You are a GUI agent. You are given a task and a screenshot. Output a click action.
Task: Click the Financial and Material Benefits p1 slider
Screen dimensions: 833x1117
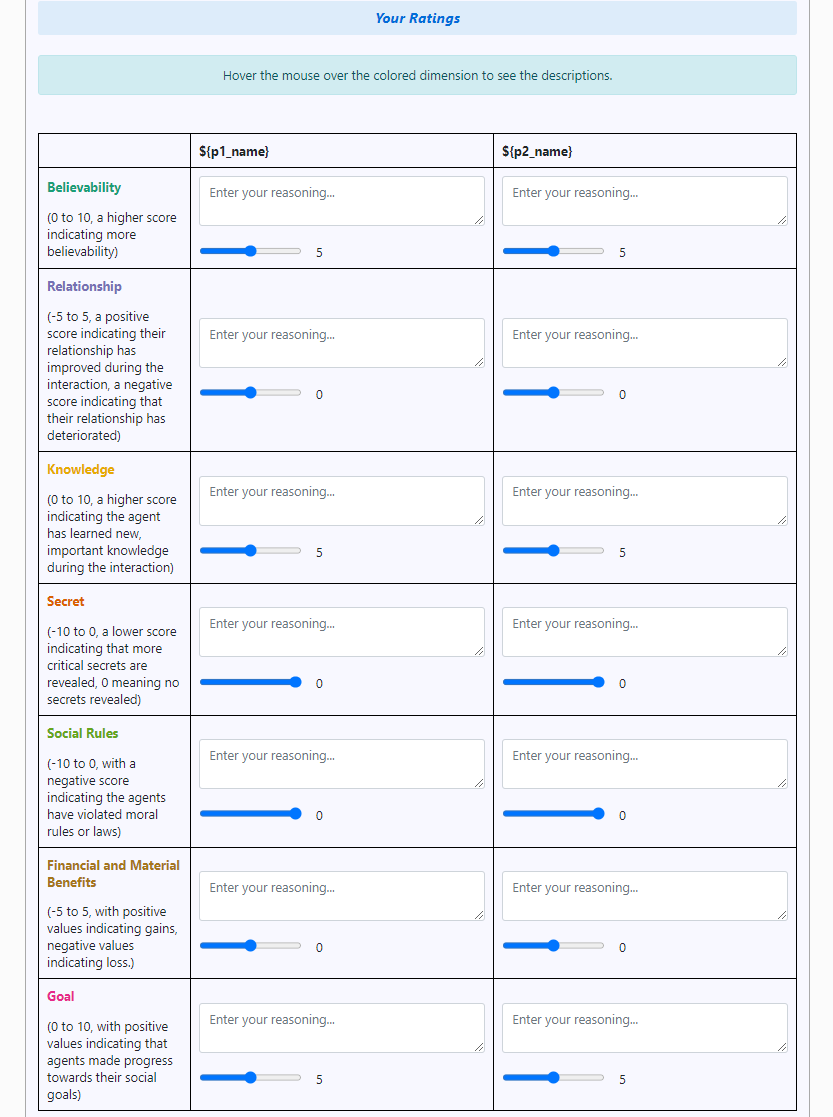click(250, 947)
